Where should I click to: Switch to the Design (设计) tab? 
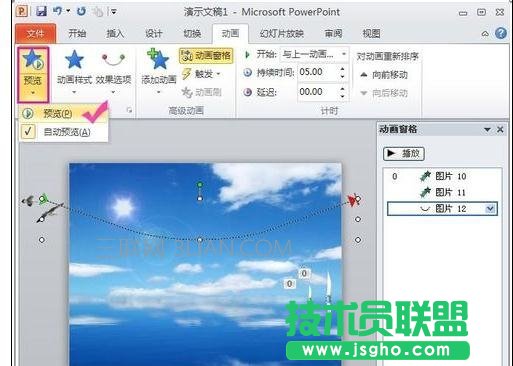coord(153,34)
